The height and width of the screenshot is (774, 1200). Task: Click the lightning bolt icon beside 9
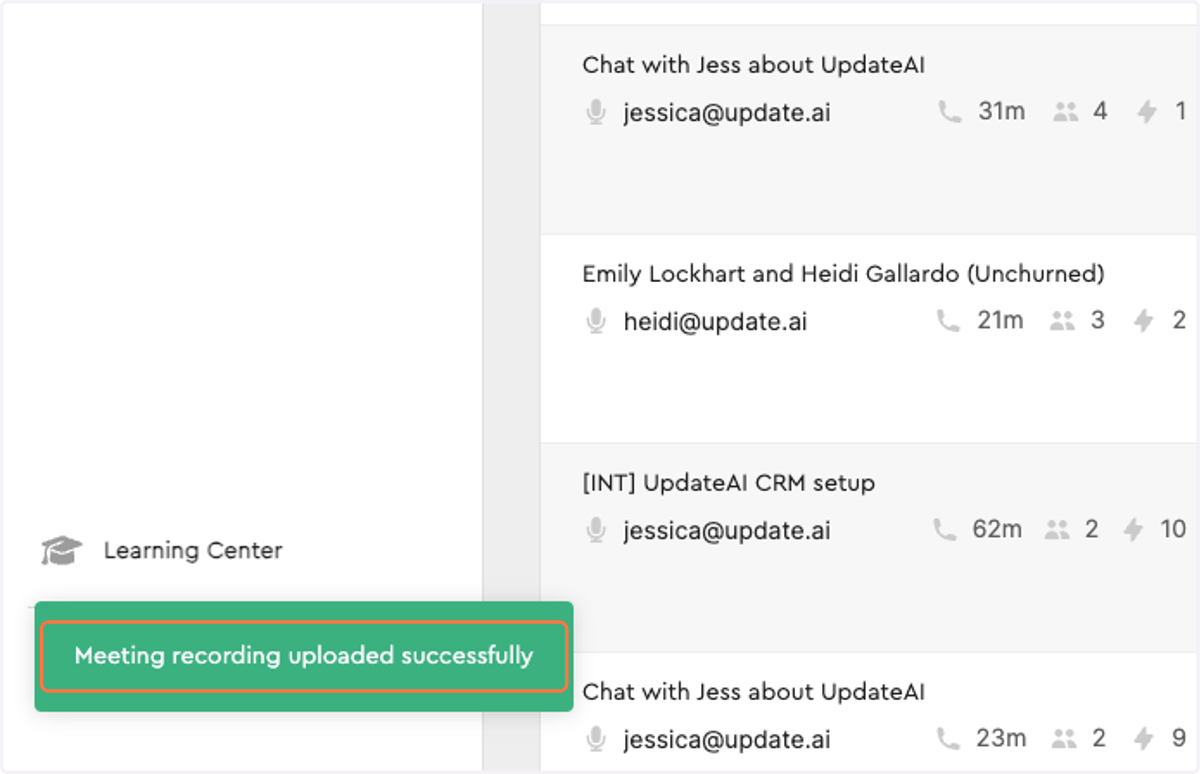tap(1146, 739)
